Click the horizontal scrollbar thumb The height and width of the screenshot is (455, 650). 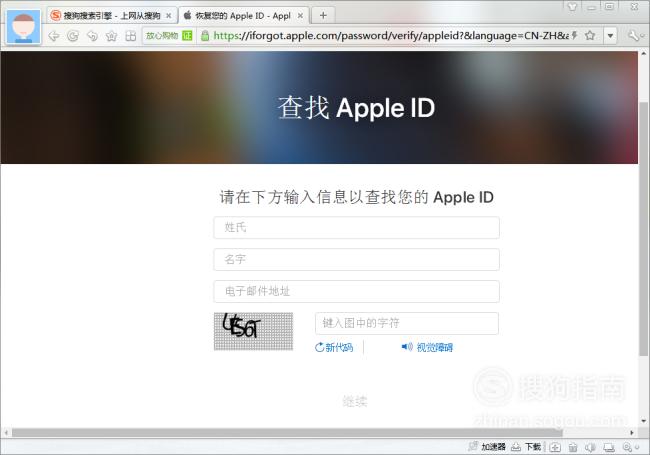point(287,433)
